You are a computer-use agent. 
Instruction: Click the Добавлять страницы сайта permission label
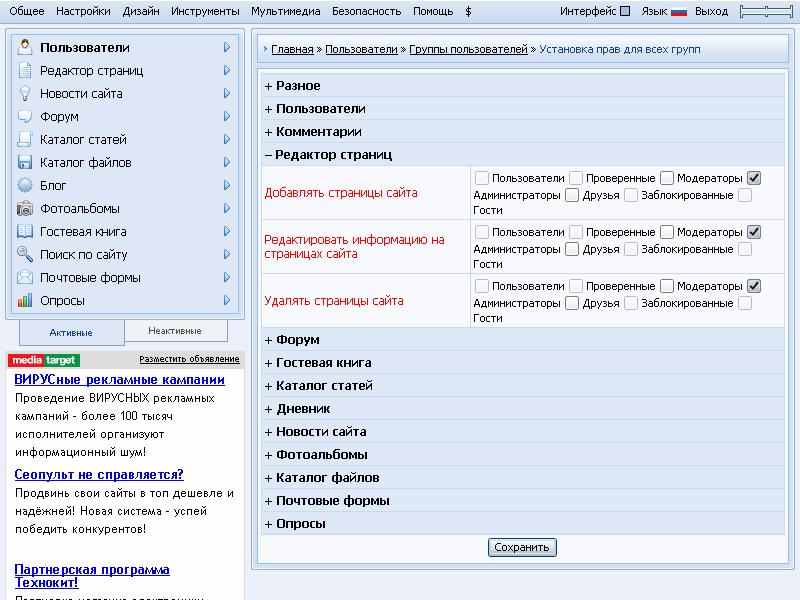pyautogui.click(x=341, y=193)
